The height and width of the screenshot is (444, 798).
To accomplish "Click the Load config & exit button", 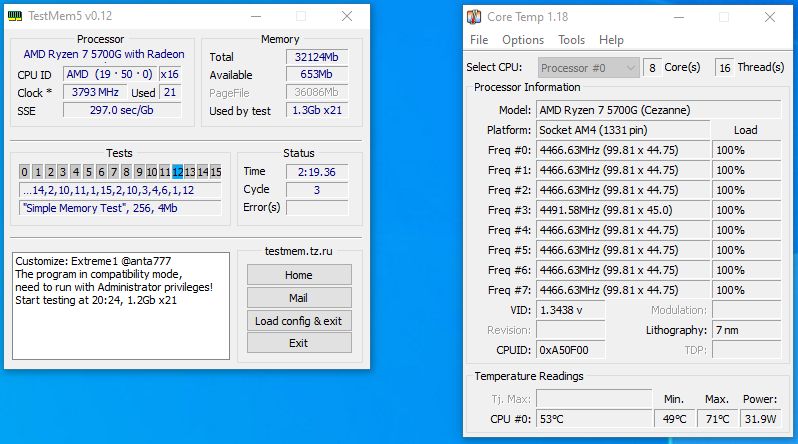I will click(299, 321).
